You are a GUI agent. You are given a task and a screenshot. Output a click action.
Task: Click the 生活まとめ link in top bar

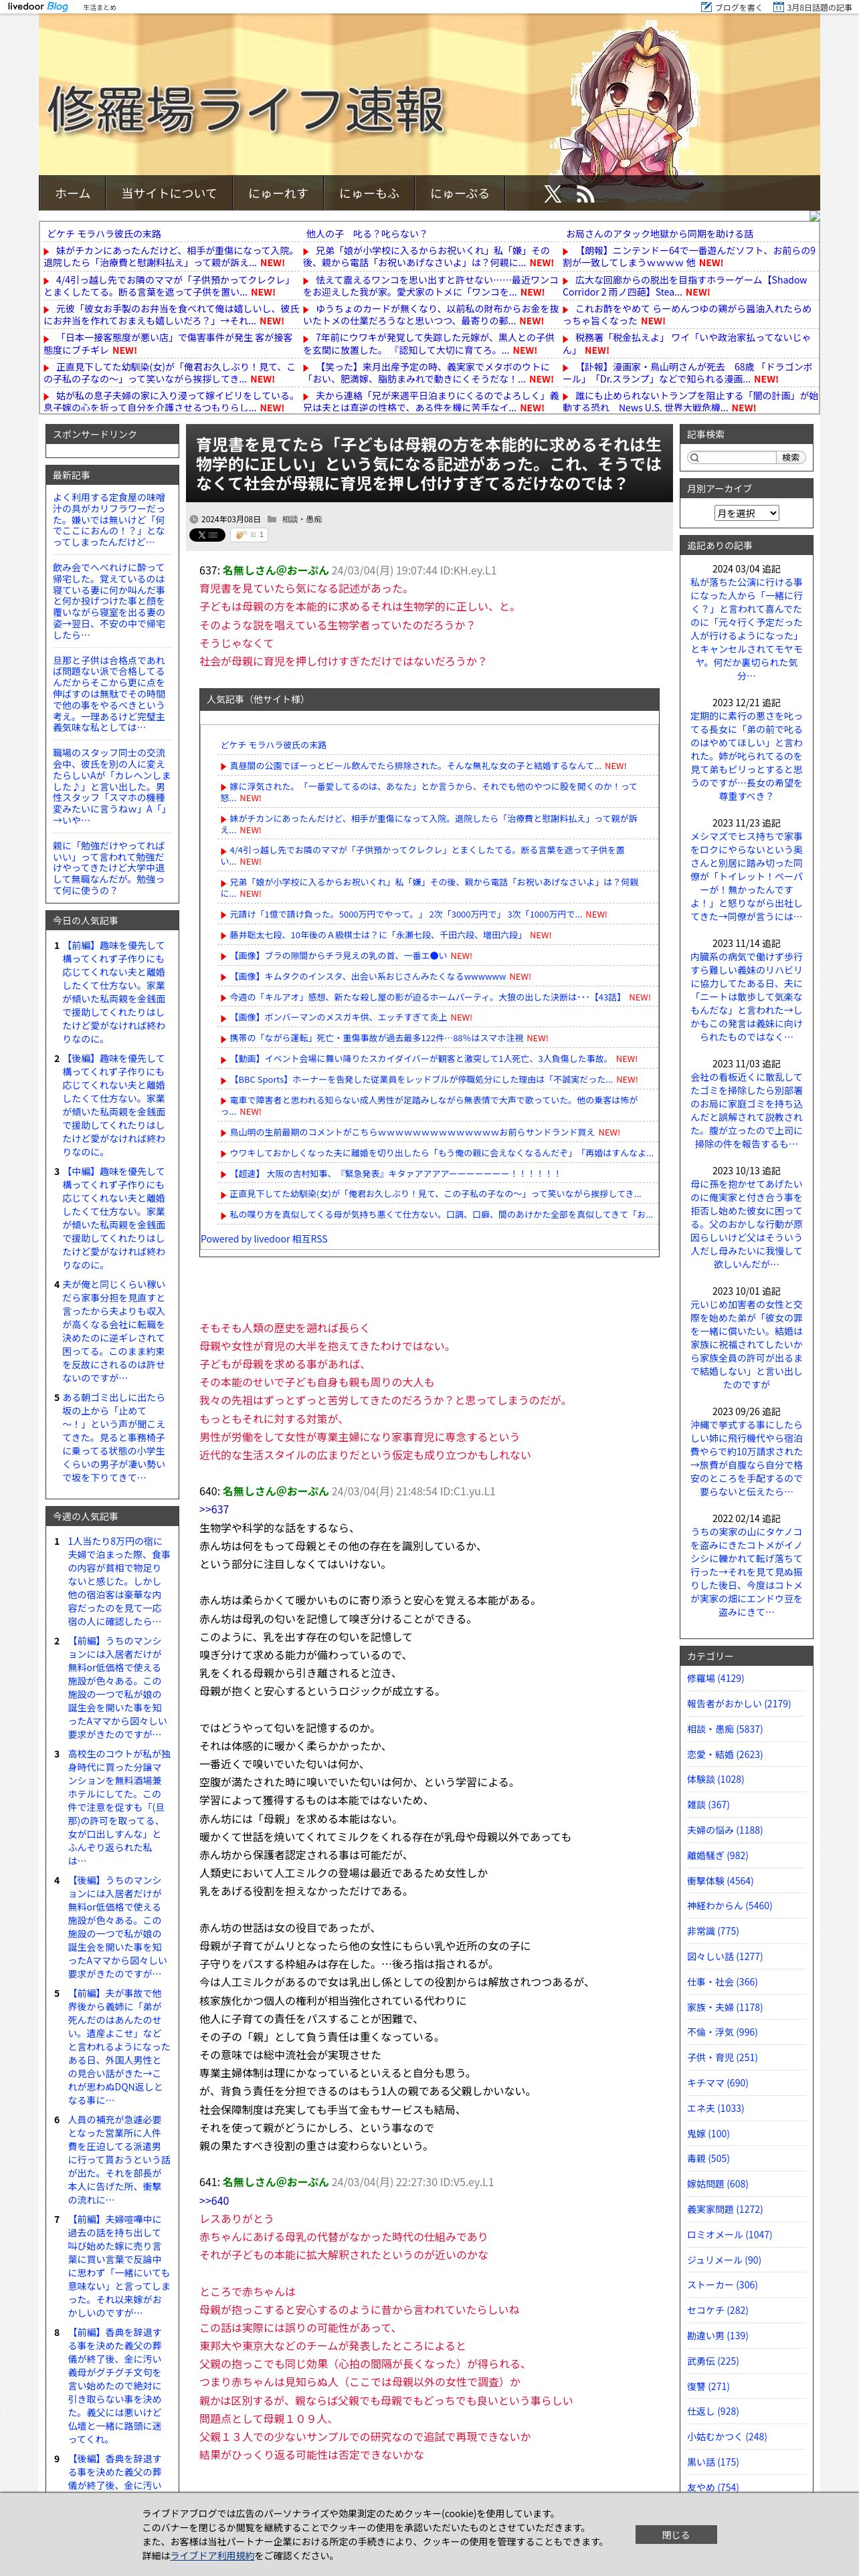[x=99, y=7]
